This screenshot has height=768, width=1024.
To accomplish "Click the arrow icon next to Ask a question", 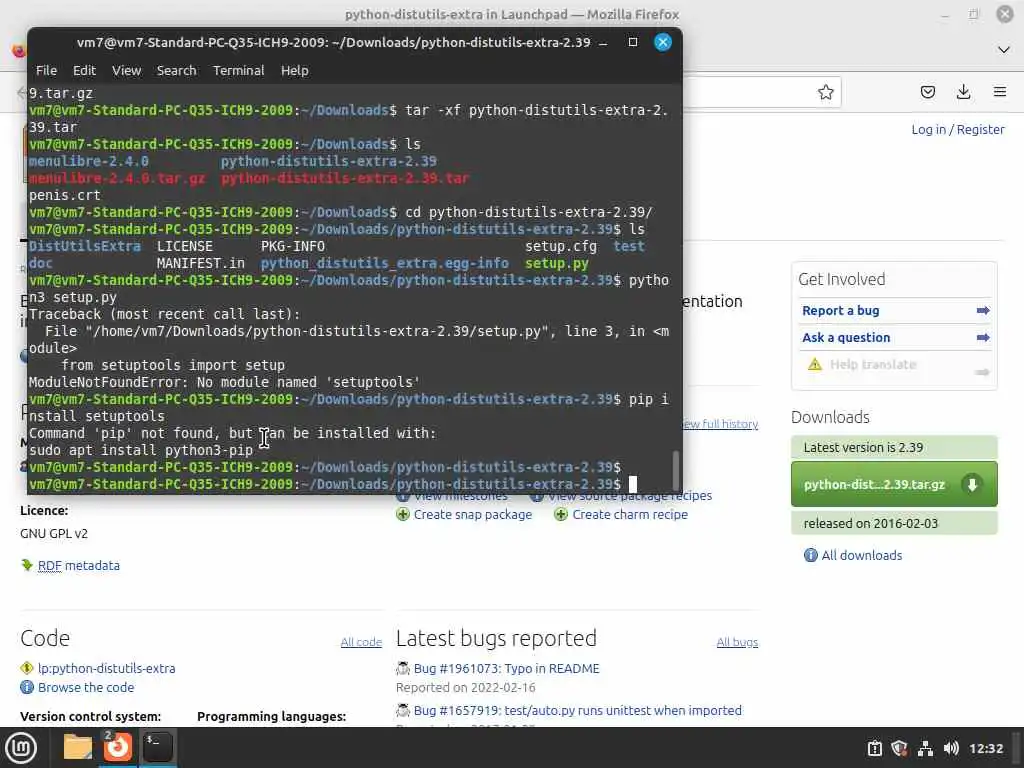I will pos(983,338).
